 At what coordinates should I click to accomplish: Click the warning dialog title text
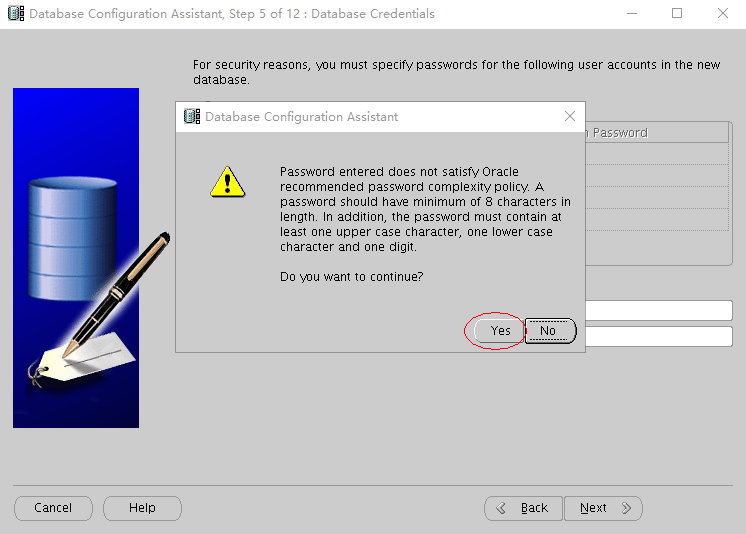click(x=301, y=117)
